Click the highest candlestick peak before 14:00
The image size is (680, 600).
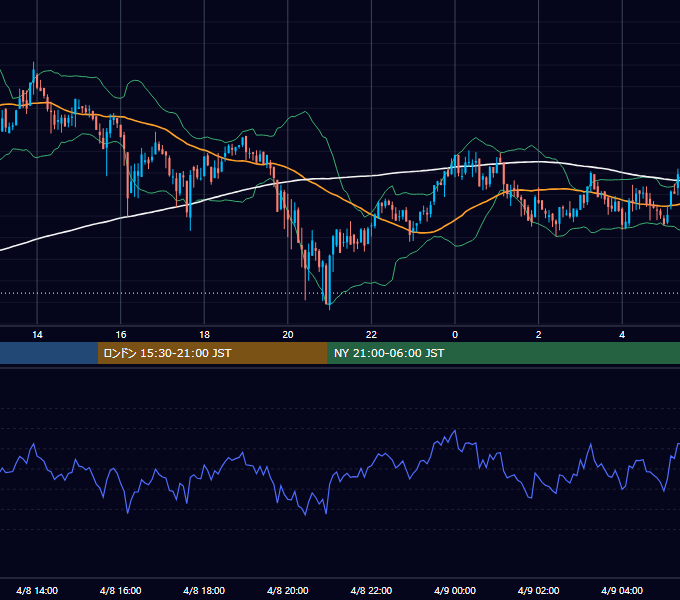[34, 64]
